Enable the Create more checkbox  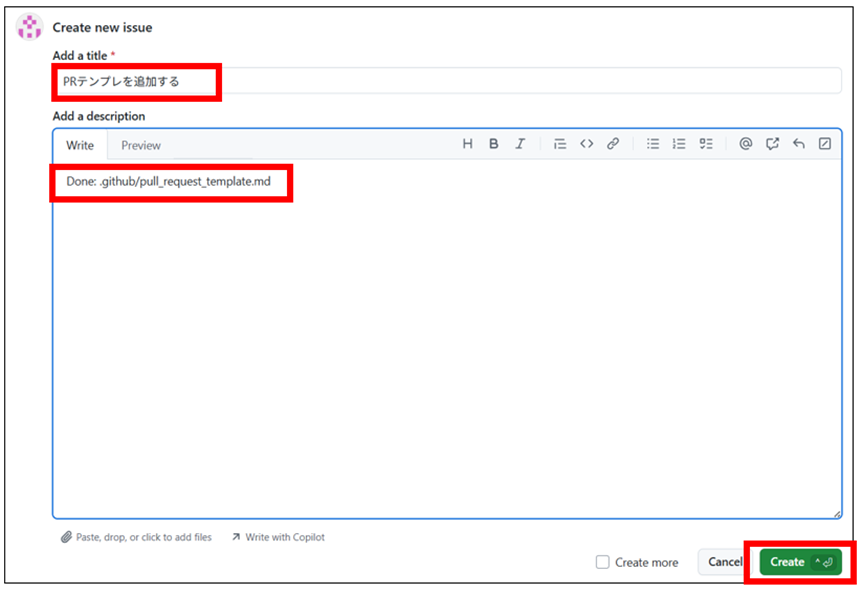tap(603, 562)
